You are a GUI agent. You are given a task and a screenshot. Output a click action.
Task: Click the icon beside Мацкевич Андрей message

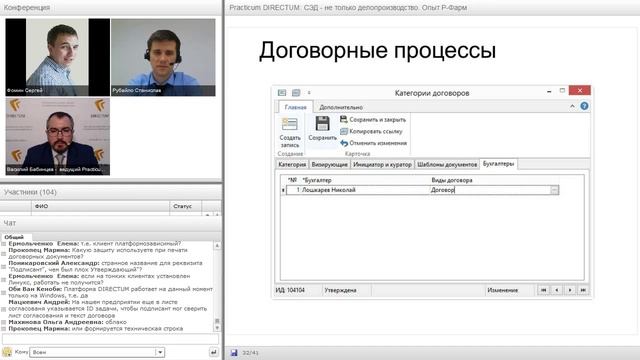4,309
